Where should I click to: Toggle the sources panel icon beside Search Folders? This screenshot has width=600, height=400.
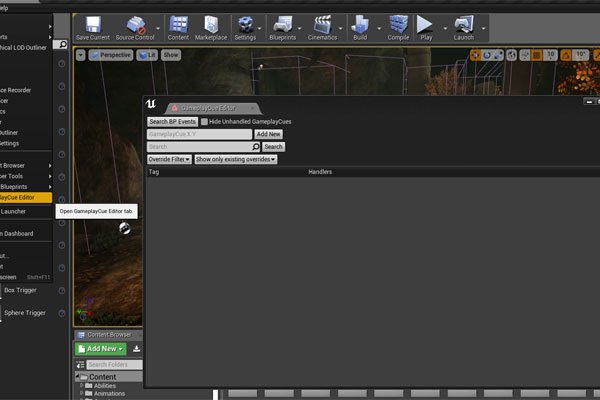(x=80, y=364)
